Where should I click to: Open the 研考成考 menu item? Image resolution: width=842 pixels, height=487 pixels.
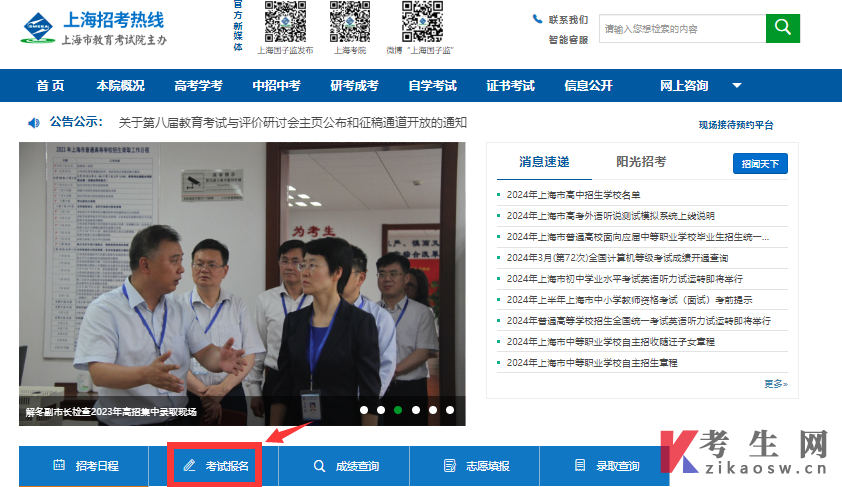(x=354, y=85)
